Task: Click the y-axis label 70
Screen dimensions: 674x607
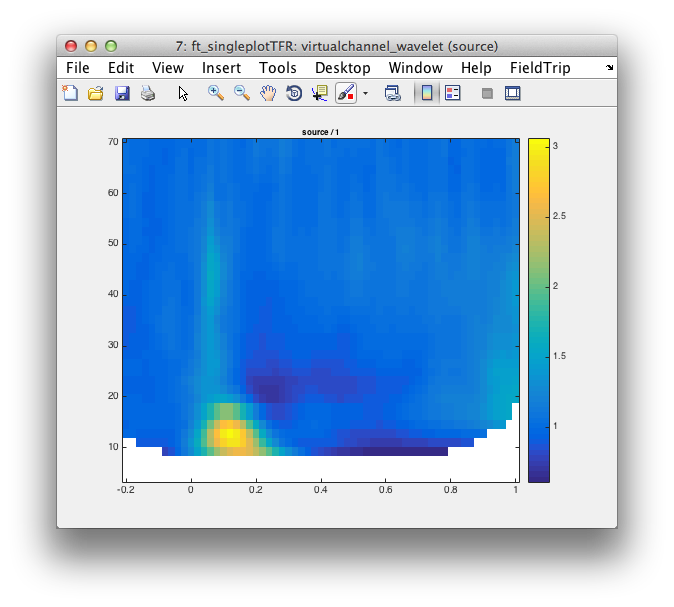Action: pyautogui.click(x=113, y=142)
